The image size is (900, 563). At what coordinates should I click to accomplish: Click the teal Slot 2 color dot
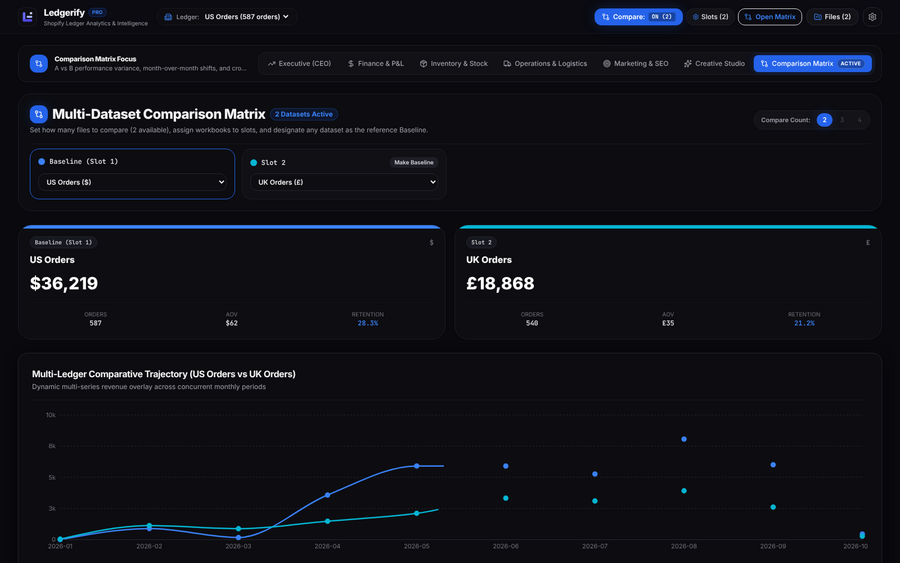click(x=254, y=163)
